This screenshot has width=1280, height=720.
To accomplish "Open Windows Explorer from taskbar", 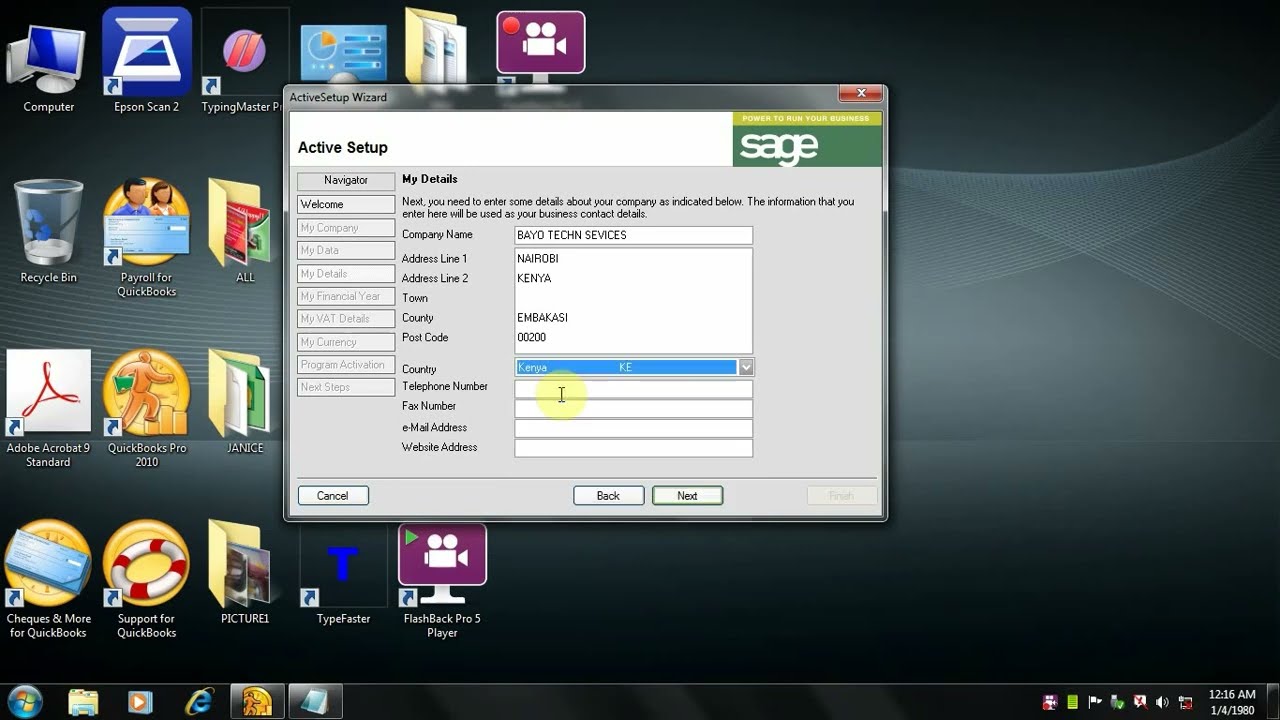I will (x=84, y=702).
